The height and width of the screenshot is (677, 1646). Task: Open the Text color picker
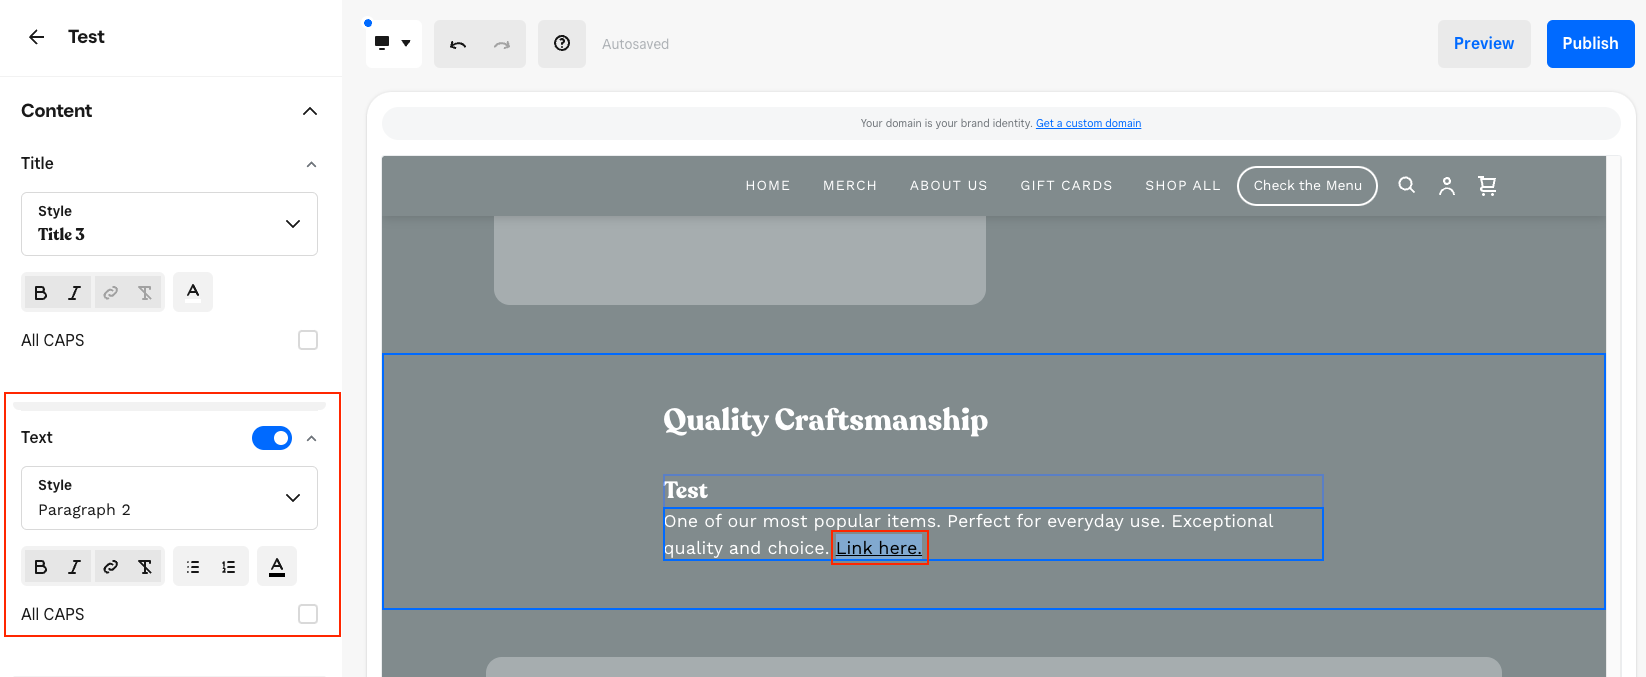(x=277, y=566)
